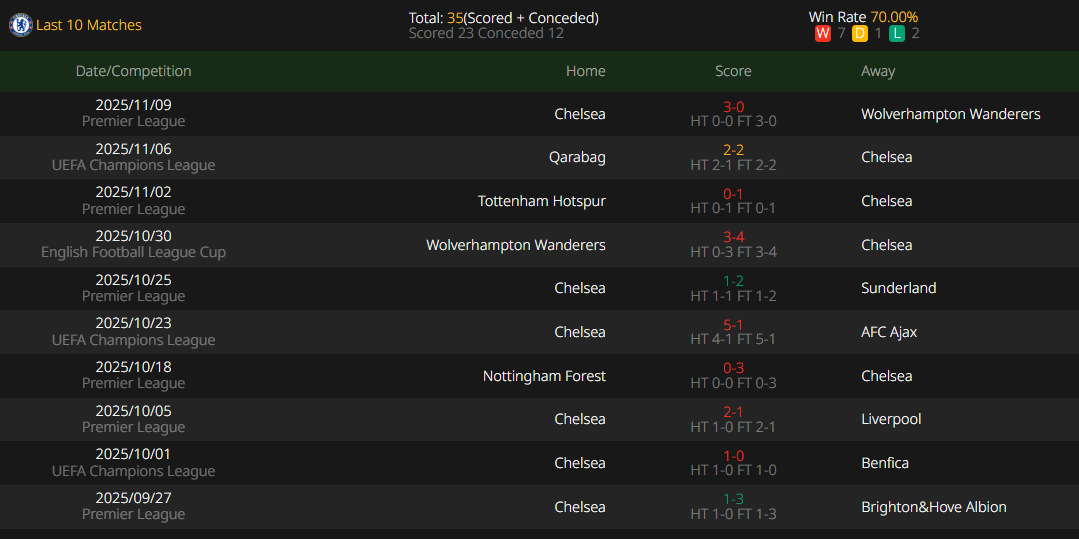View the 3-4 score of the League Cup match
The image size is (1079, 539).
click(733, 237)
